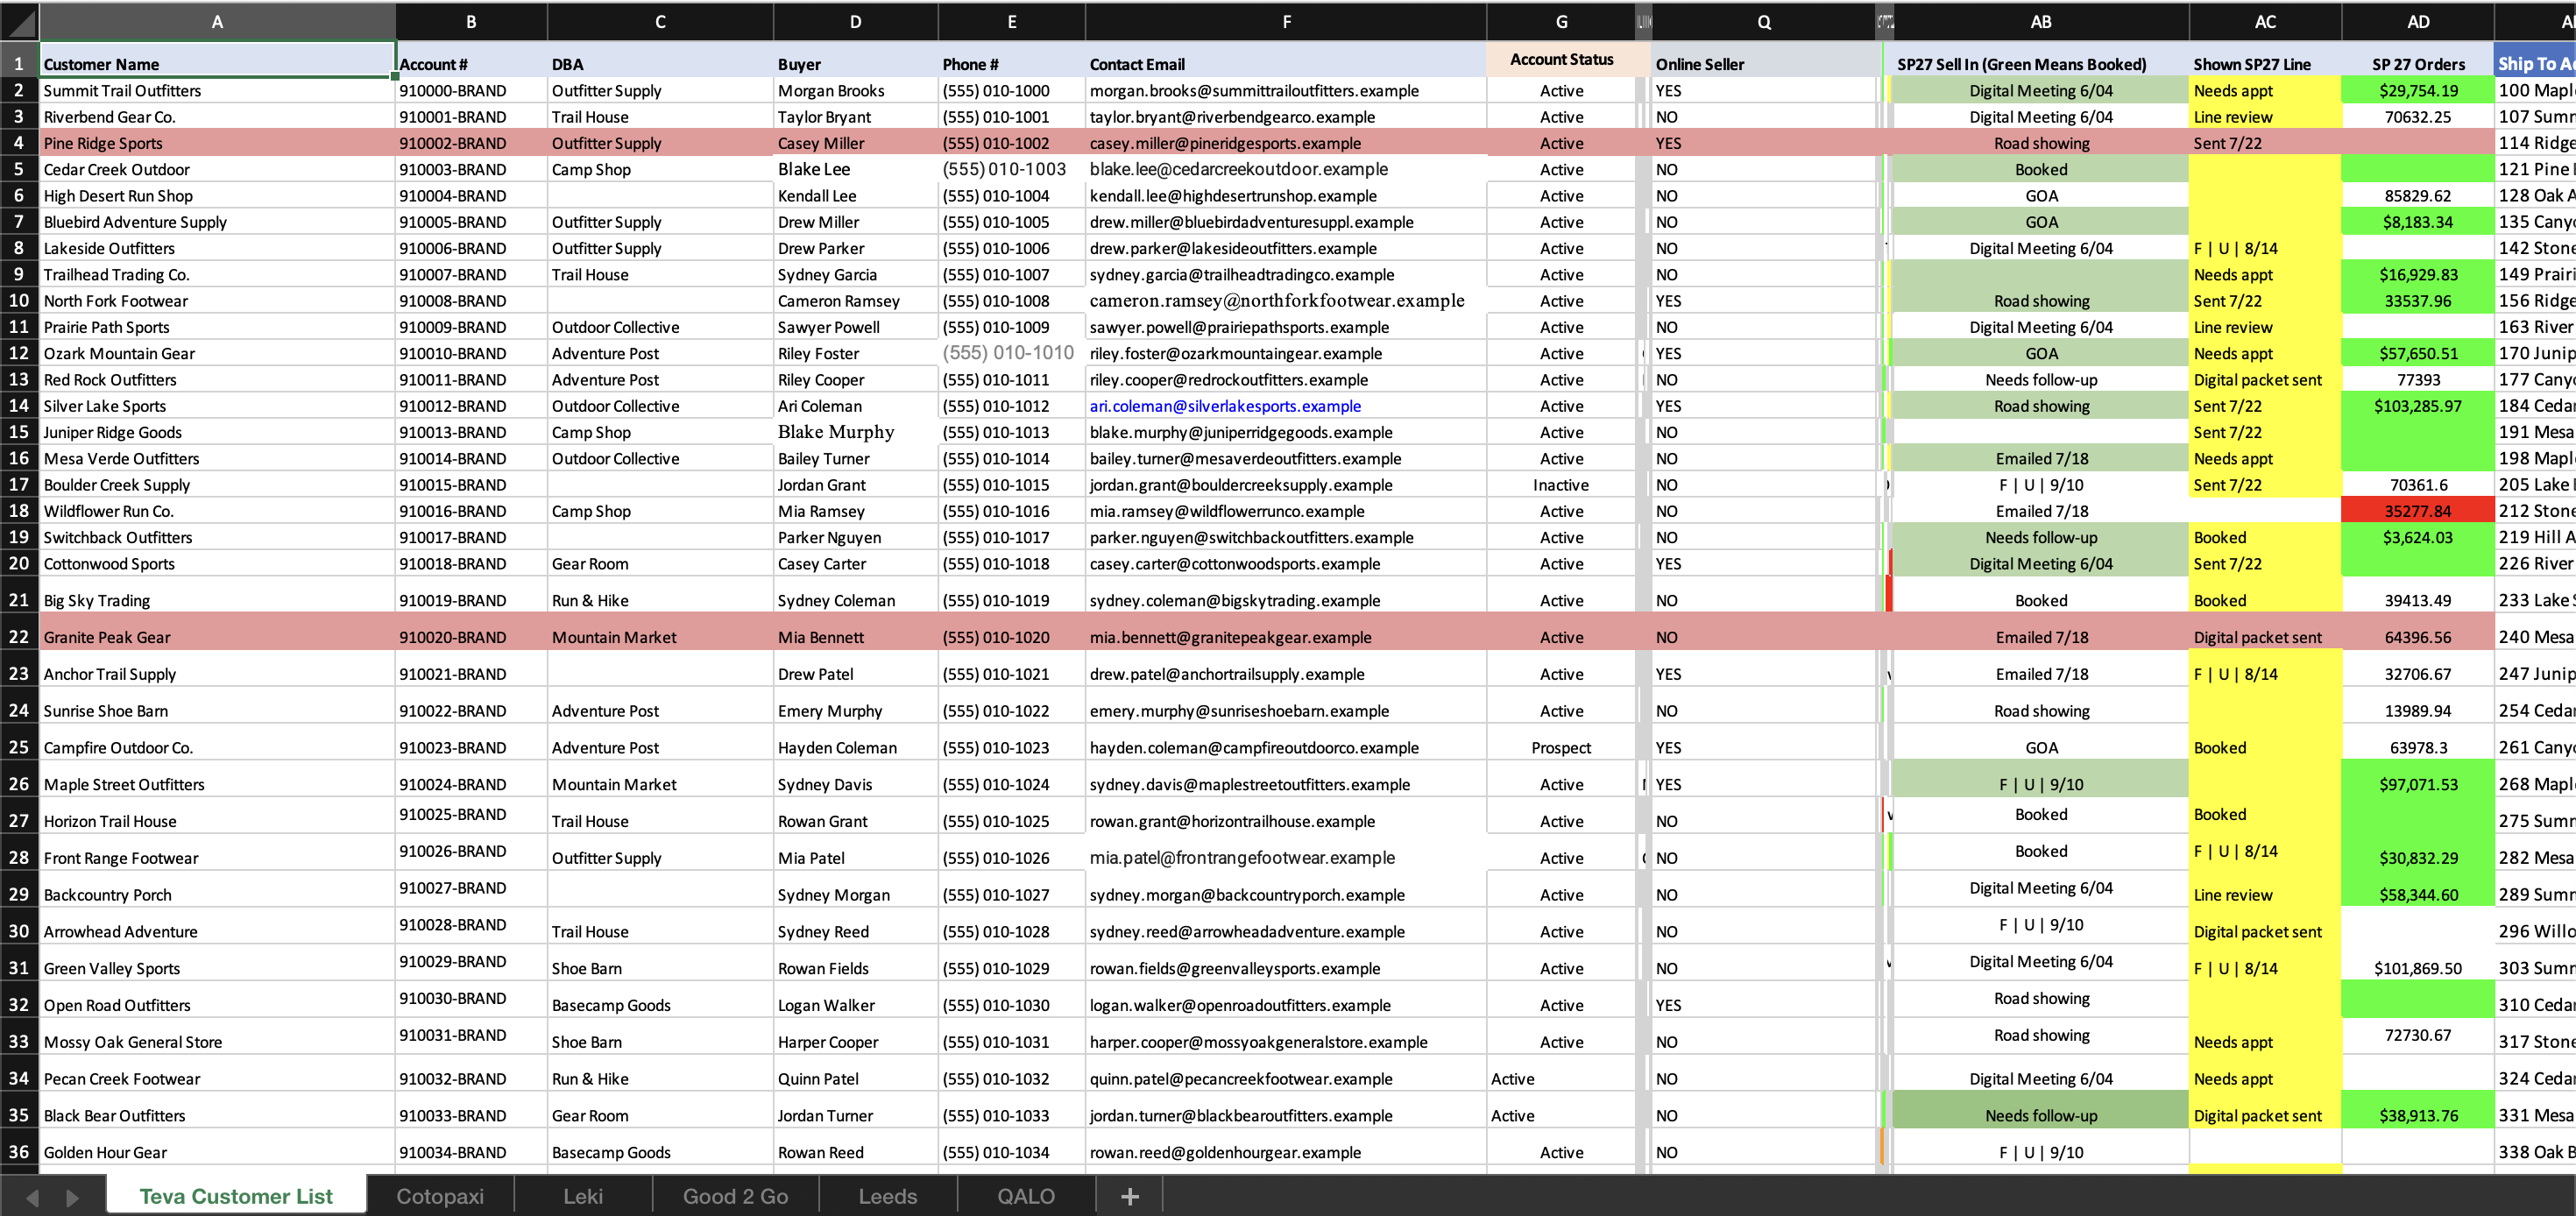Click the Customer Name header cell
2576x1216 pixels.
click(217, 60)
